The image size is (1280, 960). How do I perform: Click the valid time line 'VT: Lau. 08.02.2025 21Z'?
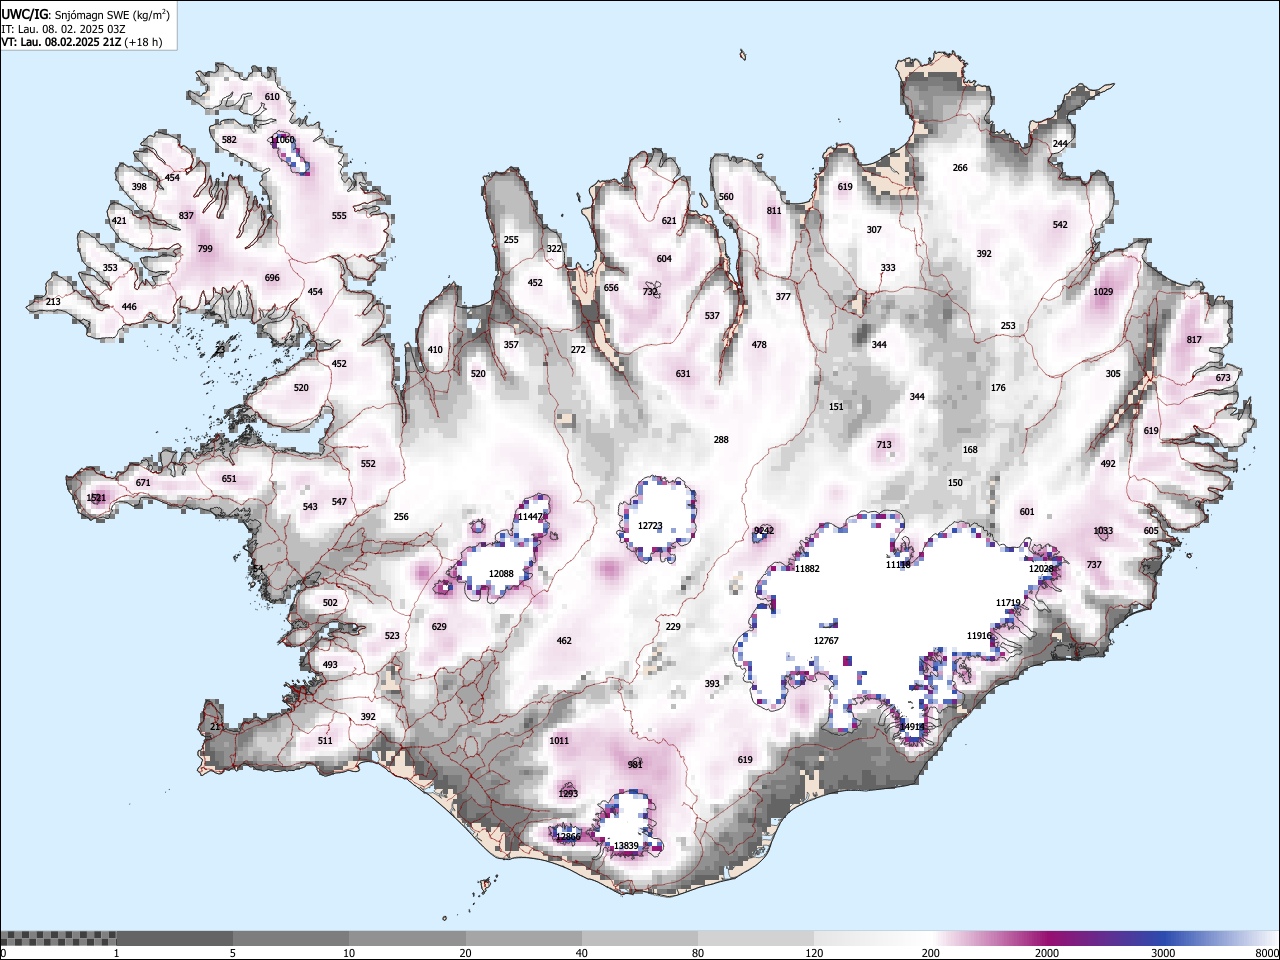pyautogui.click(x=61, y=42)
